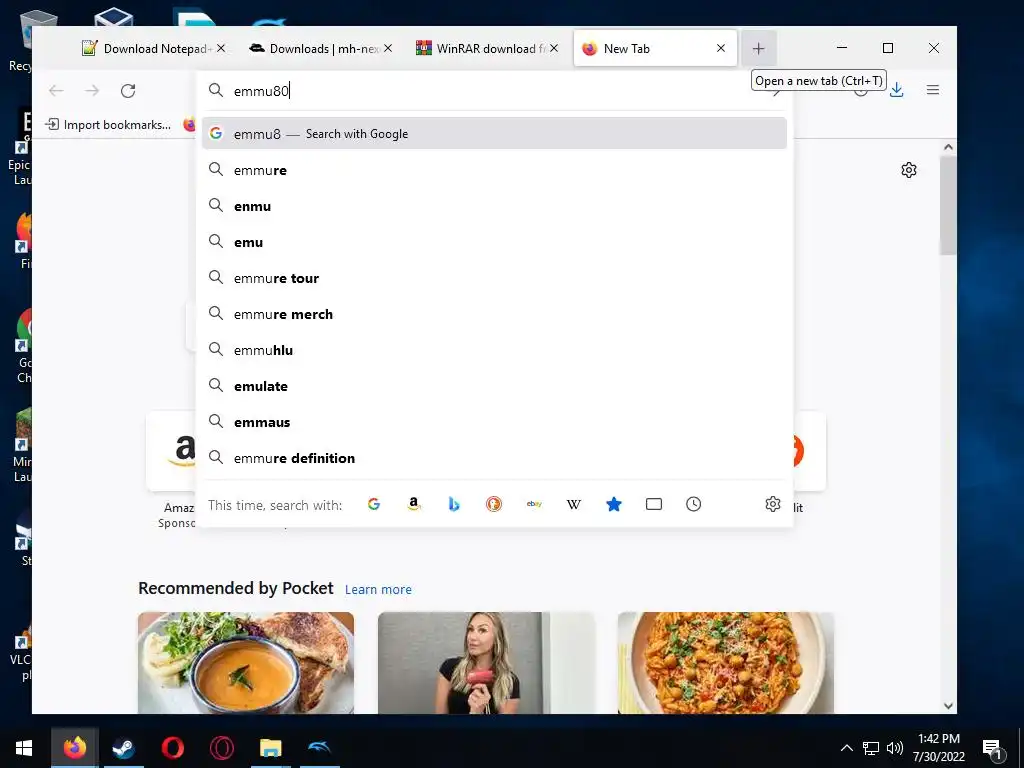Open the Windows notification center

(992, 748)
